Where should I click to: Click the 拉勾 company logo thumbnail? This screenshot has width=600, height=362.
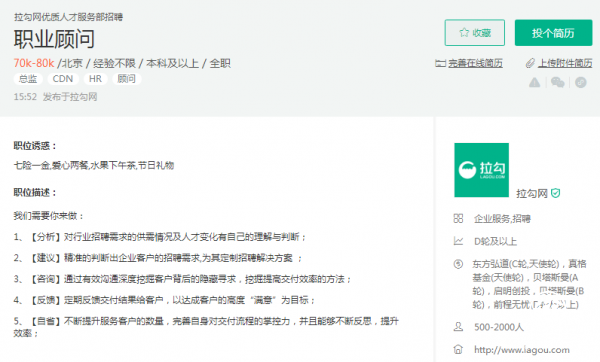(x=481, y=170)
